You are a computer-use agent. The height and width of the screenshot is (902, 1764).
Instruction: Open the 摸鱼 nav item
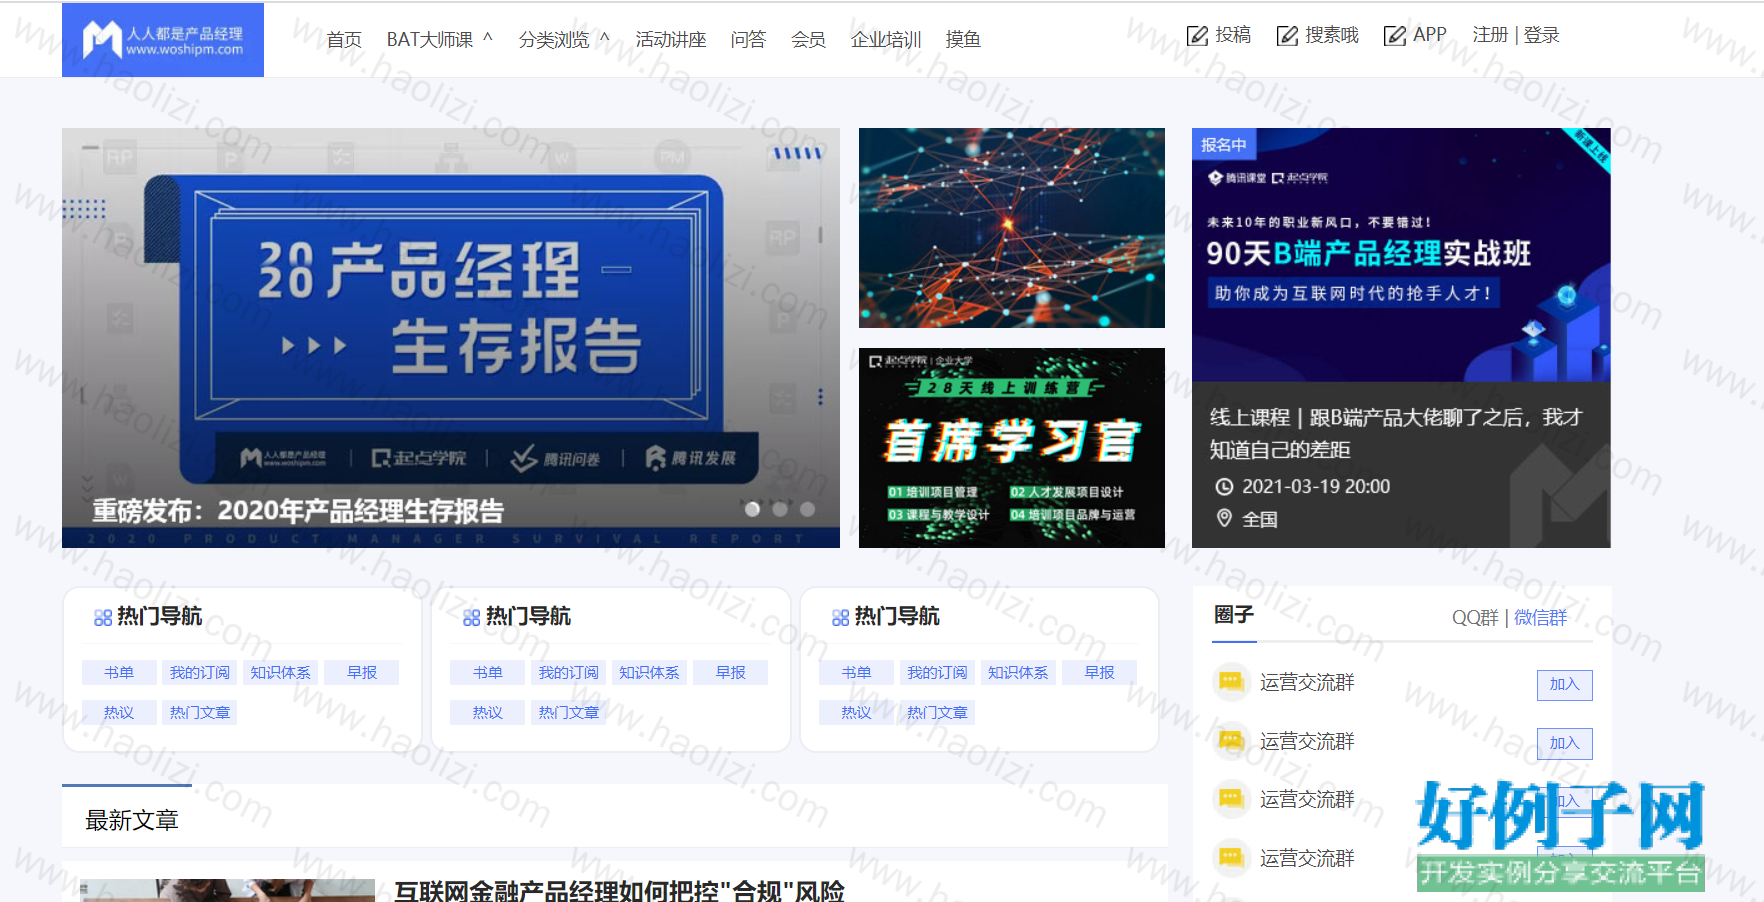(963, 39)
